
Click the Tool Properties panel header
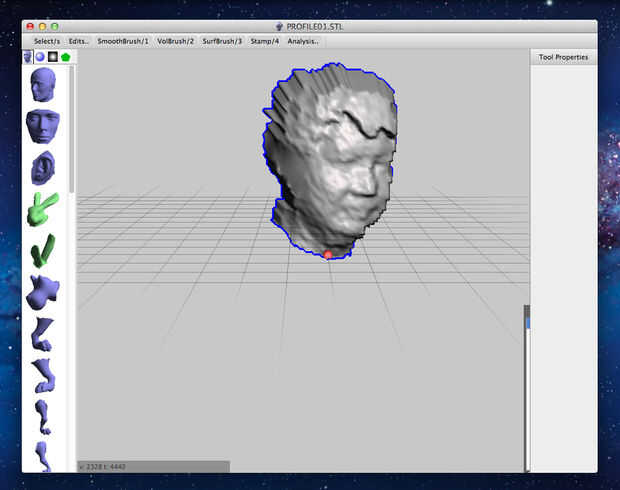[563, 57]
